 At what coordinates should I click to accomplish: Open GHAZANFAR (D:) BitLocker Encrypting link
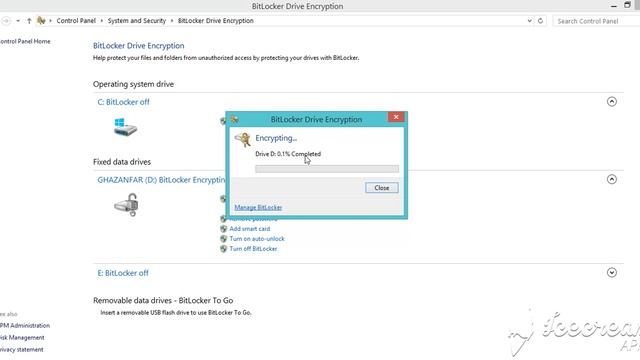(161, 180)
